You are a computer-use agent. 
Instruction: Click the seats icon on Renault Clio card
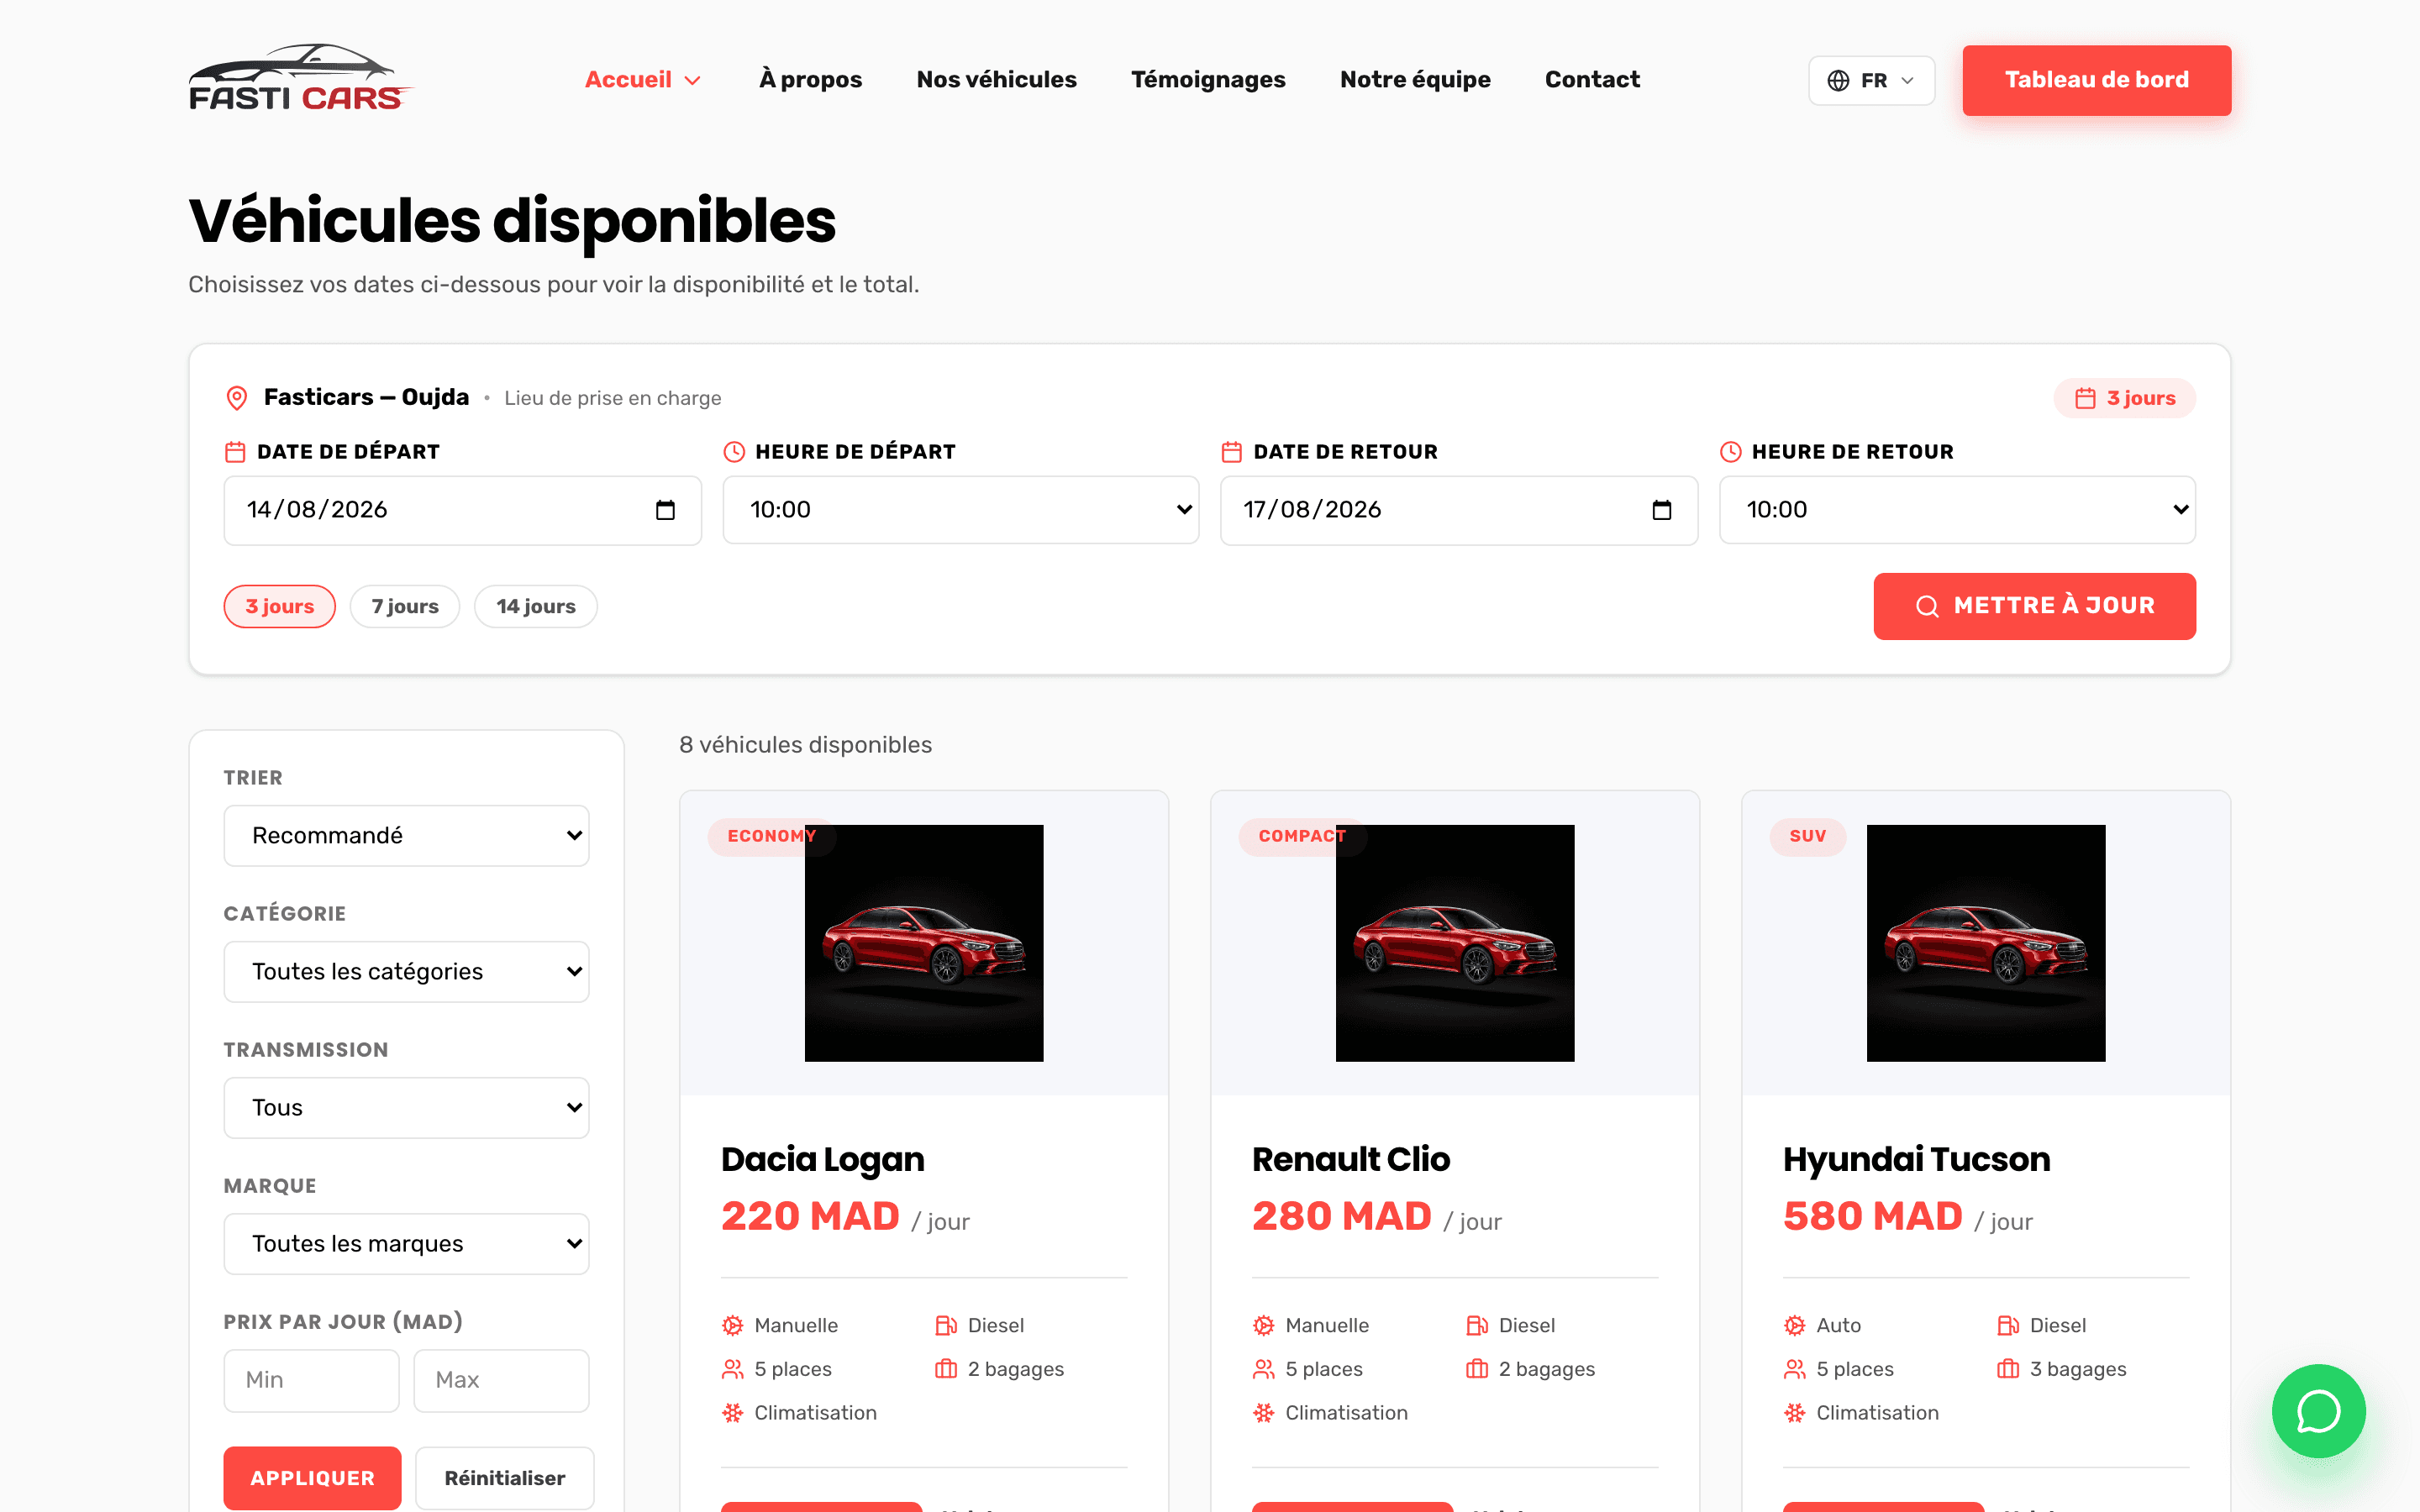click(1264, 1370)
